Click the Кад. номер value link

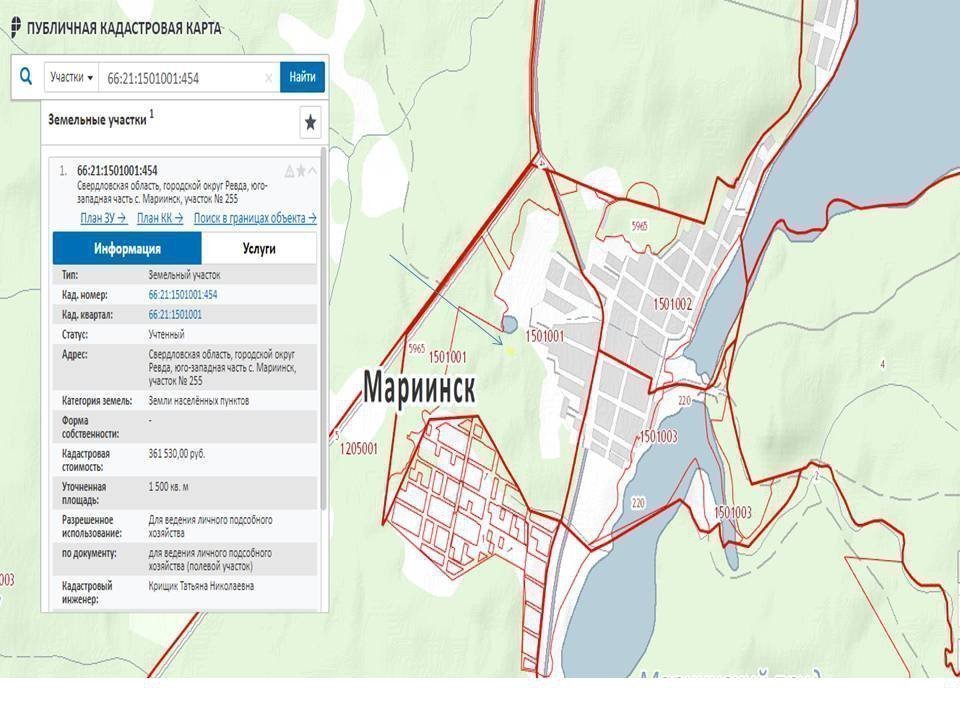pyautogui.click(x=182, y=295)
